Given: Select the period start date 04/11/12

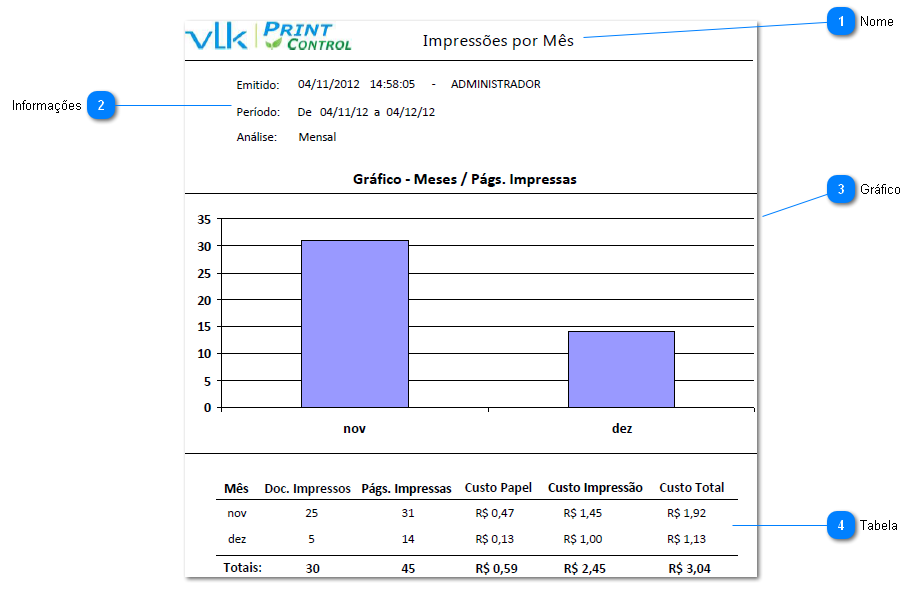Looking at the screenshot, I should click(344, 112).
